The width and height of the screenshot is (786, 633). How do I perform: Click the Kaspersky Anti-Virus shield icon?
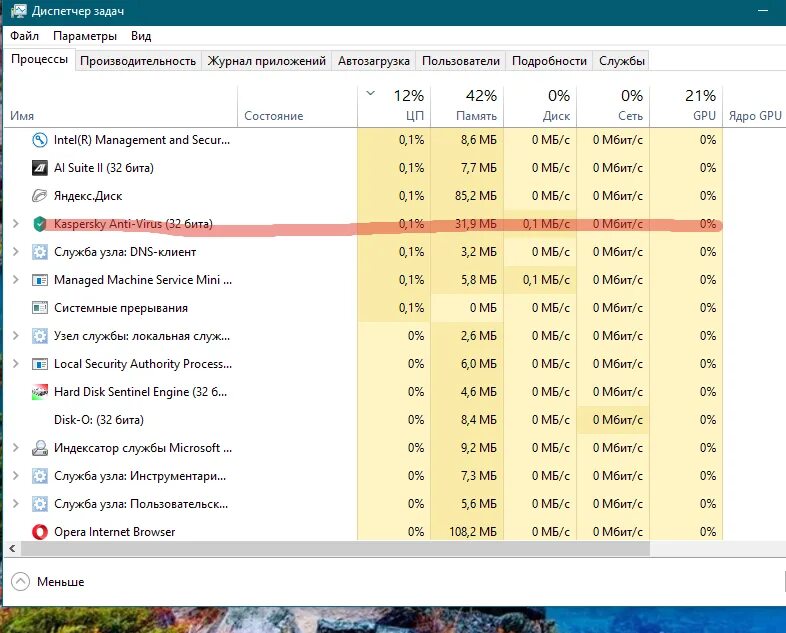click(40, 224)
